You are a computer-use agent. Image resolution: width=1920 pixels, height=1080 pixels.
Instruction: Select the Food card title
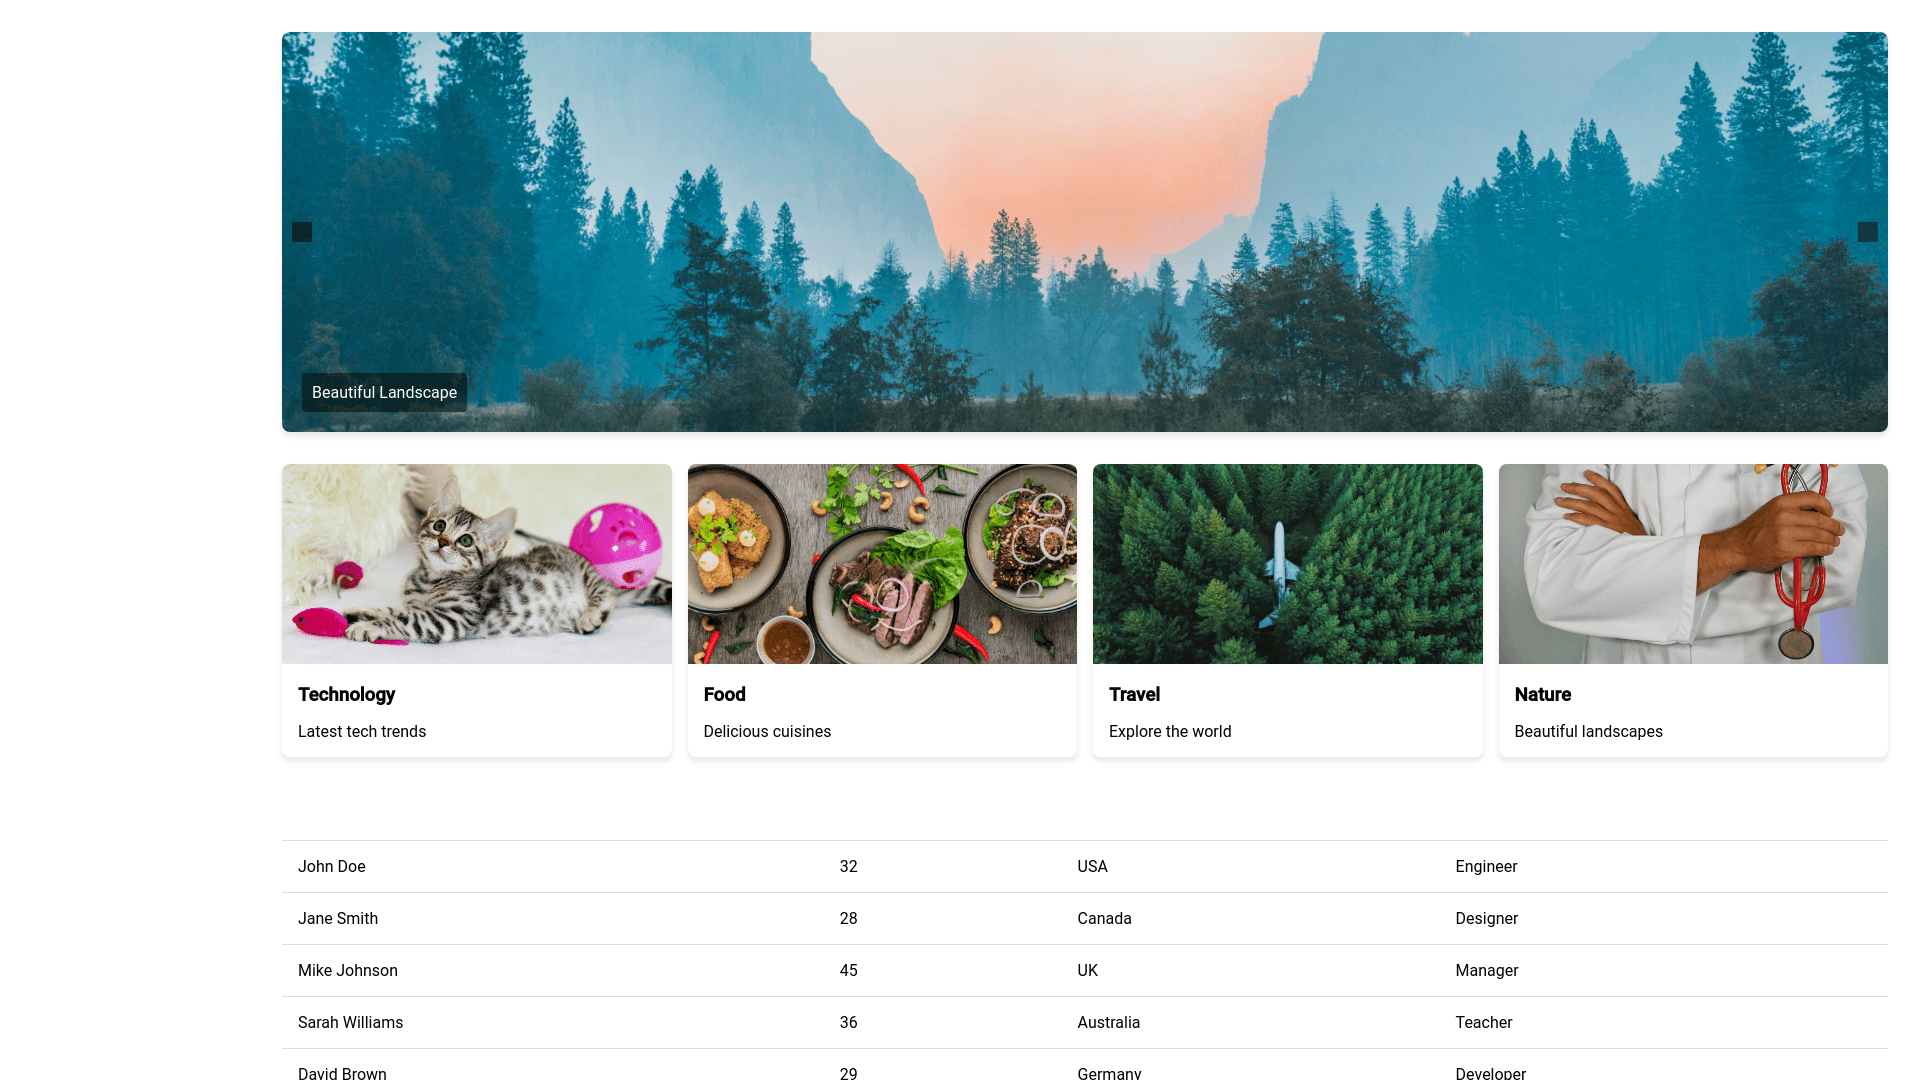pos(725,694)
